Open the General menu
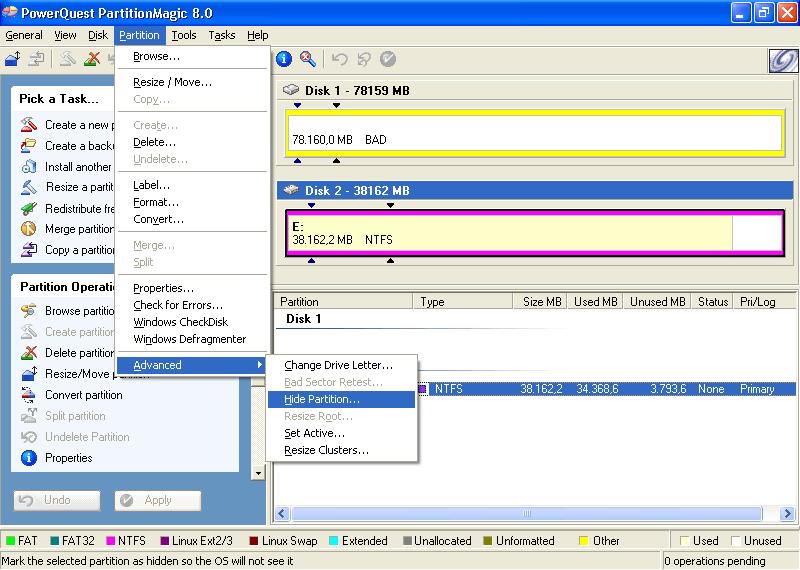This screenshot has height=570, width=800. click(23, 35)
